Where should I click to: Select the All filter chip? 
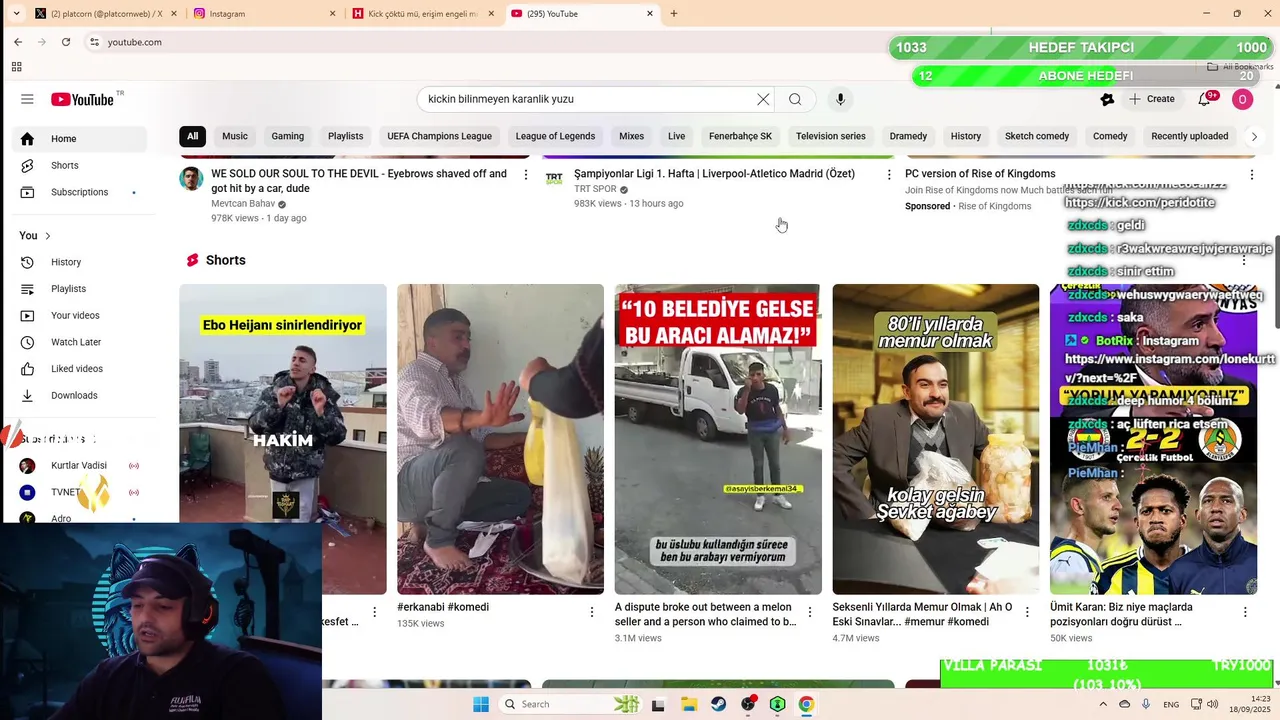[x=192, y=136]
